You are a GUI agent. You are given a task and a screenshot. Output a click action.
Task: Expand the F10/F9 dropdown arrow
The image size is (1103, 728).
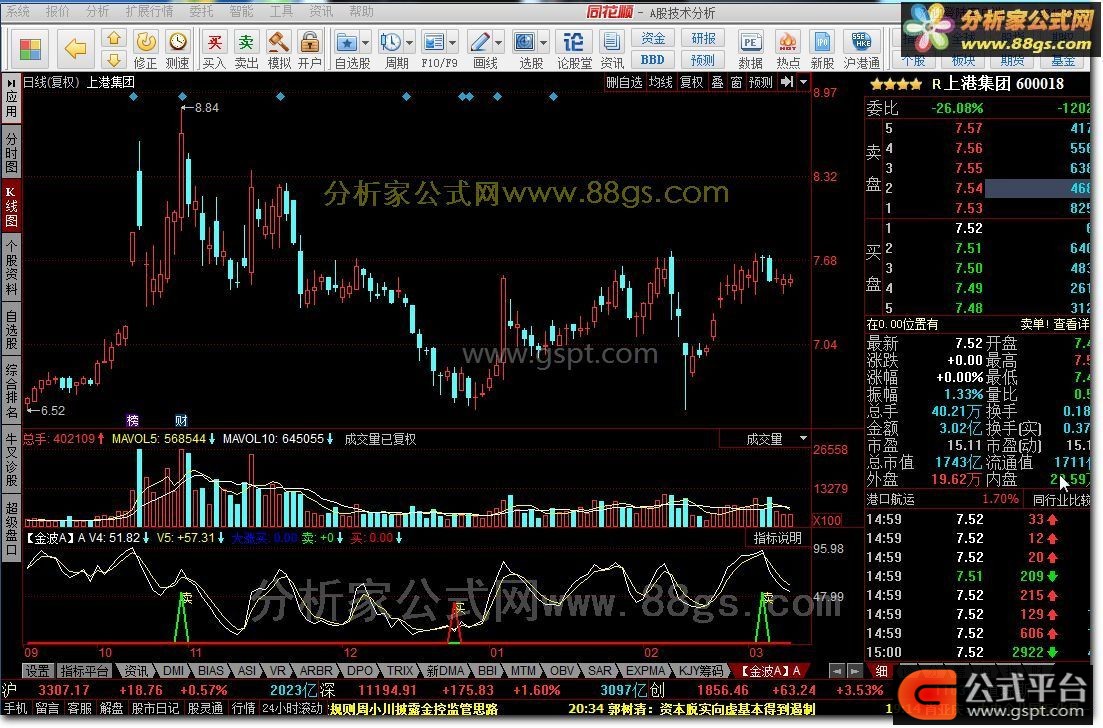point(453,43)
